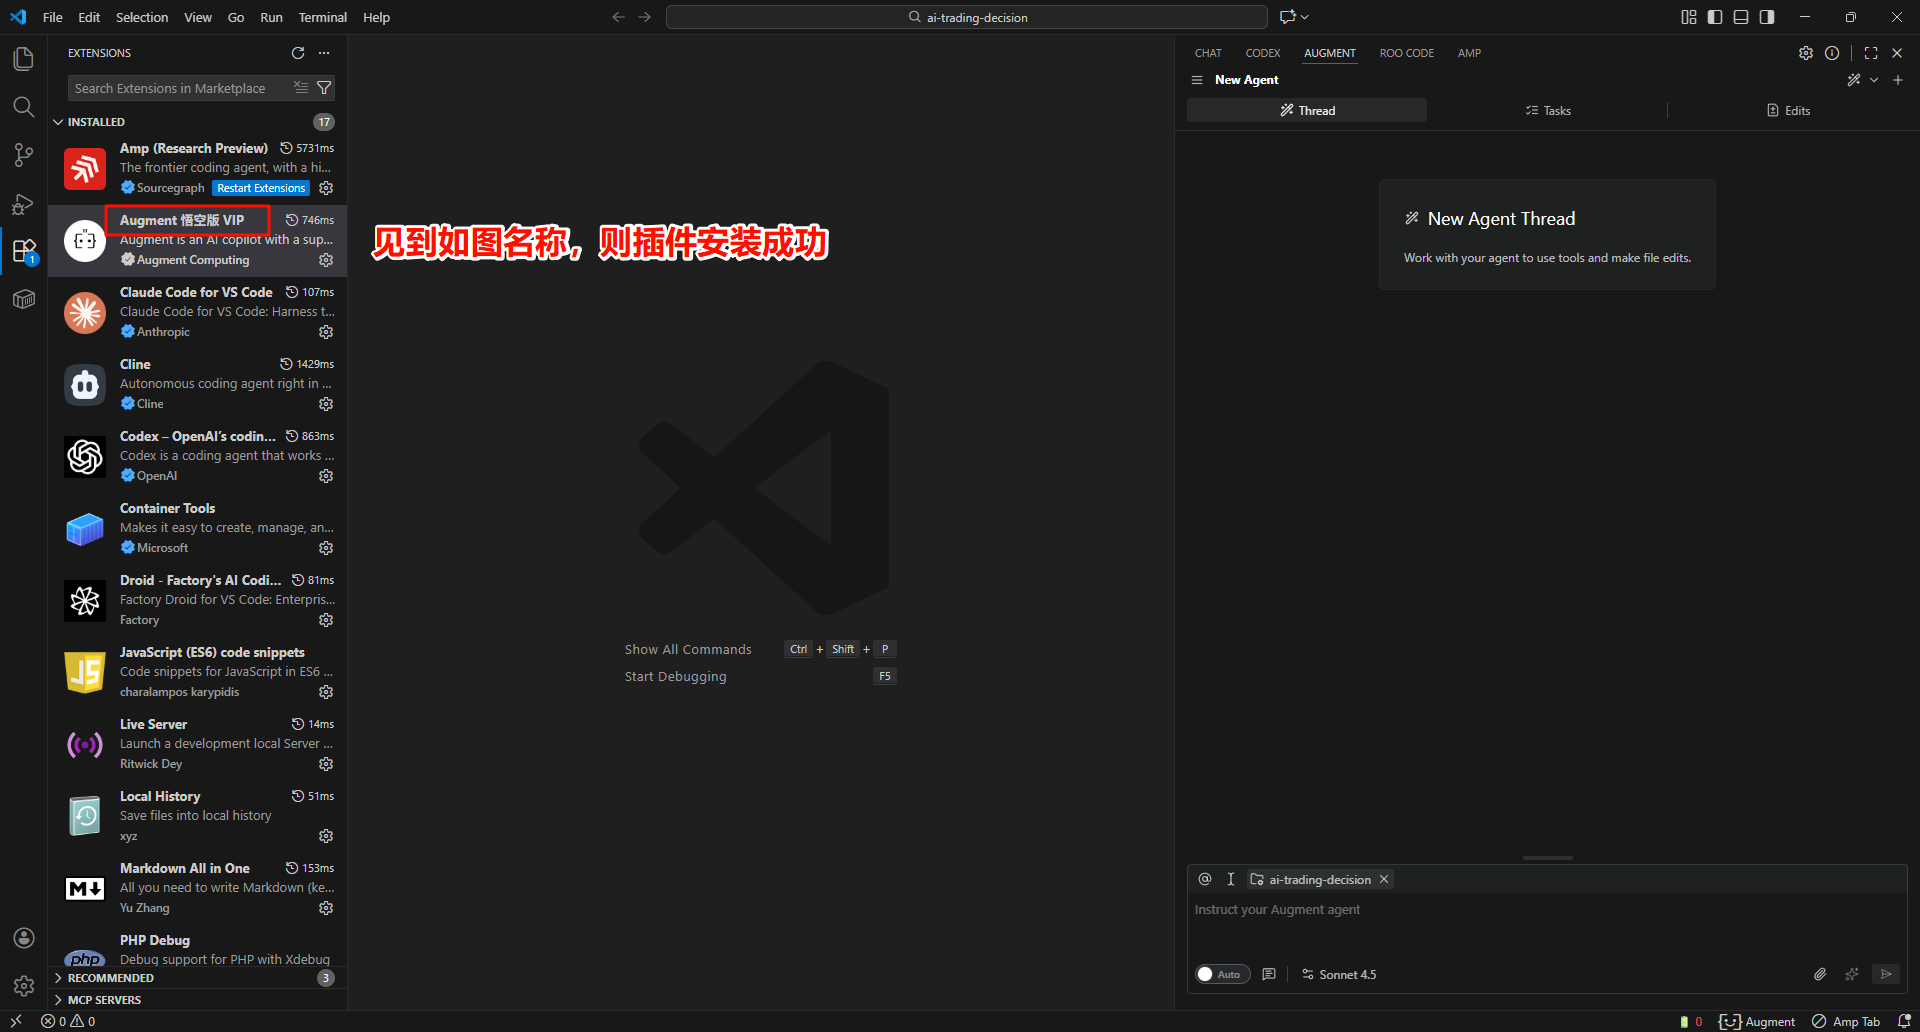Click the enhance prompt sparkle icon

click(x=1852, y=974)
